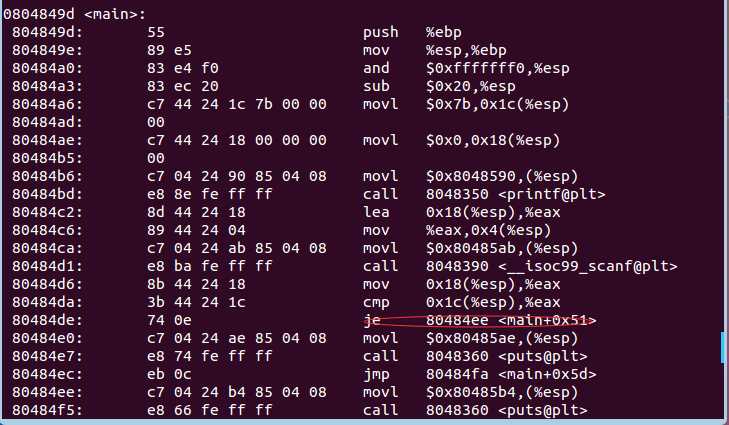Viewport: 729px width, 425px height.
Task: Click the cmp instruction mnemonic
Action: pos(375,301)
